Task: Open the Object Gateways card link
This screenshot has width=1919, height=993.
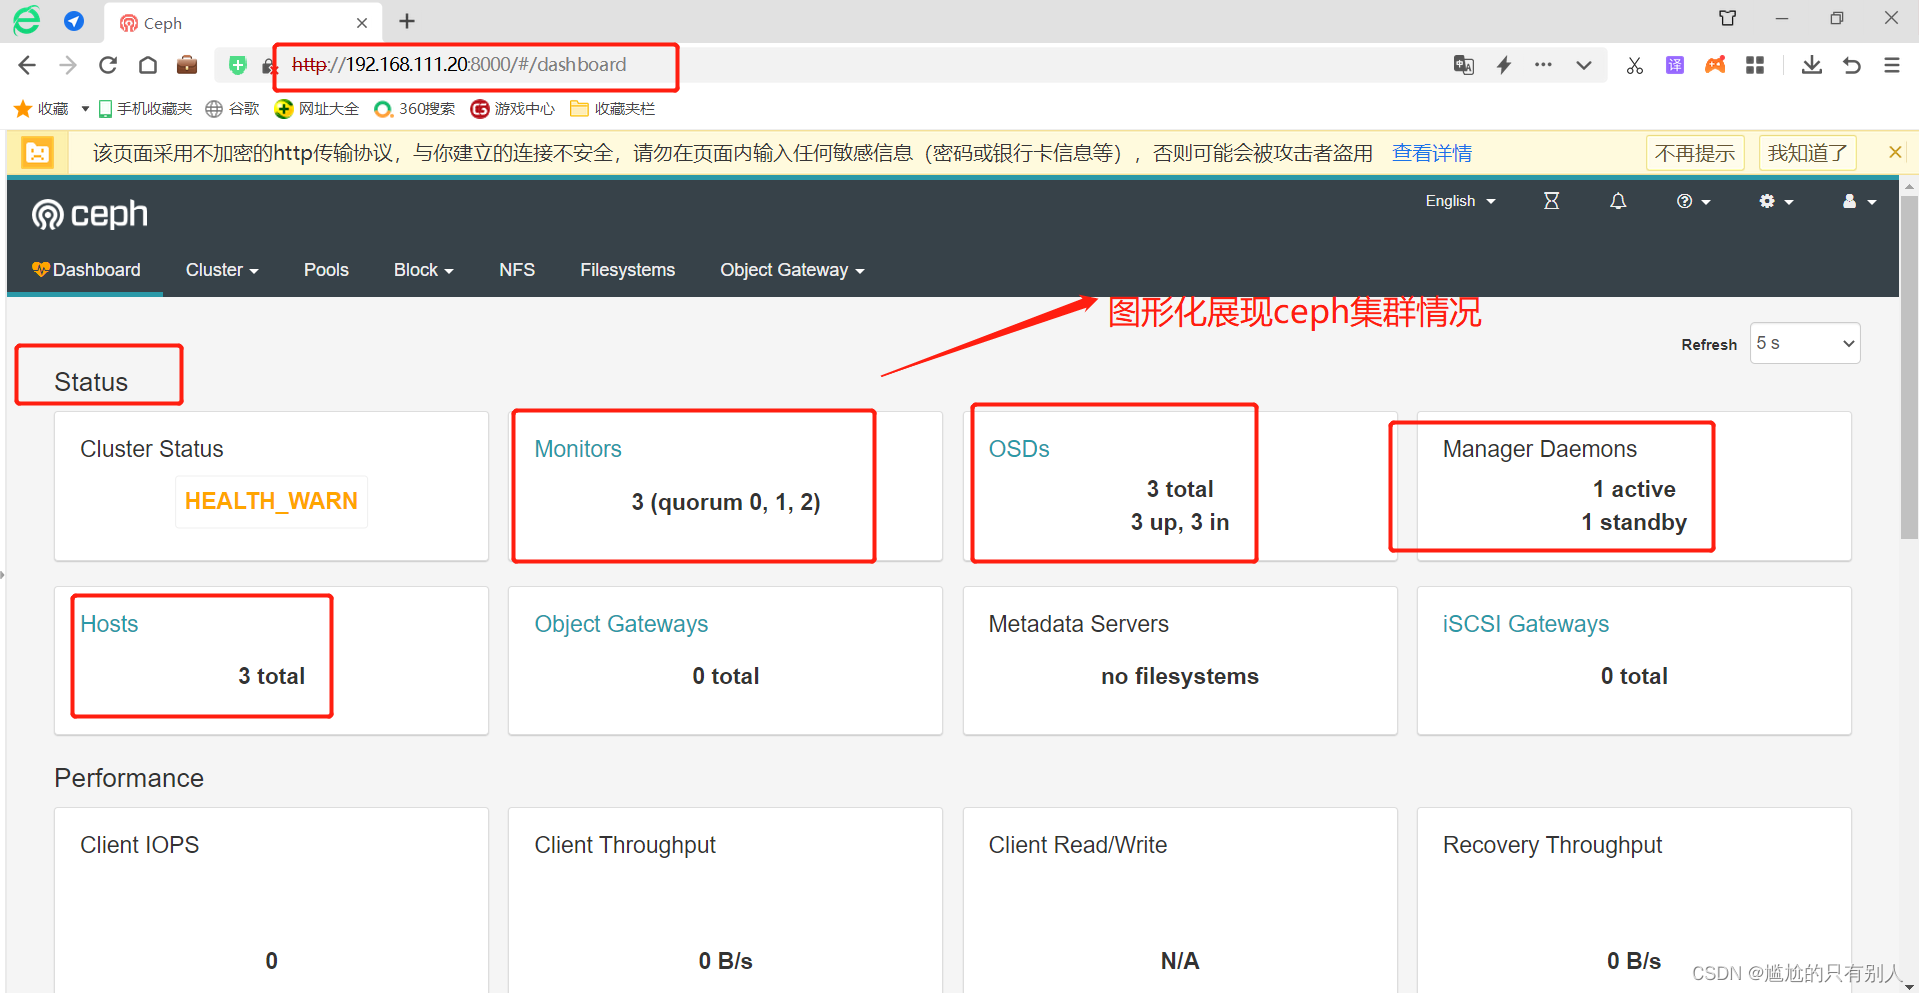Action: point(621,624)
